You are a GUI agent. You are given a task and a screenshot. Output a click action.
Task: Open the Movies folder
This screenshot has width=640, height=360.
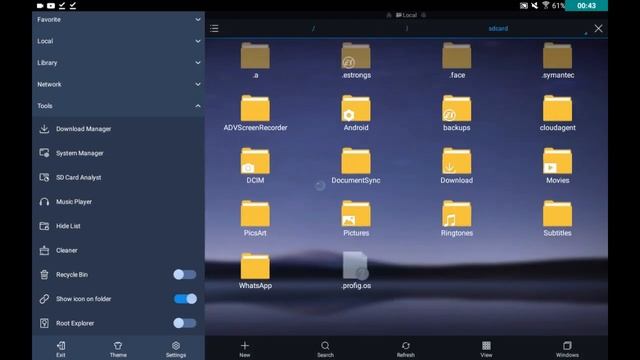(558, 165)
